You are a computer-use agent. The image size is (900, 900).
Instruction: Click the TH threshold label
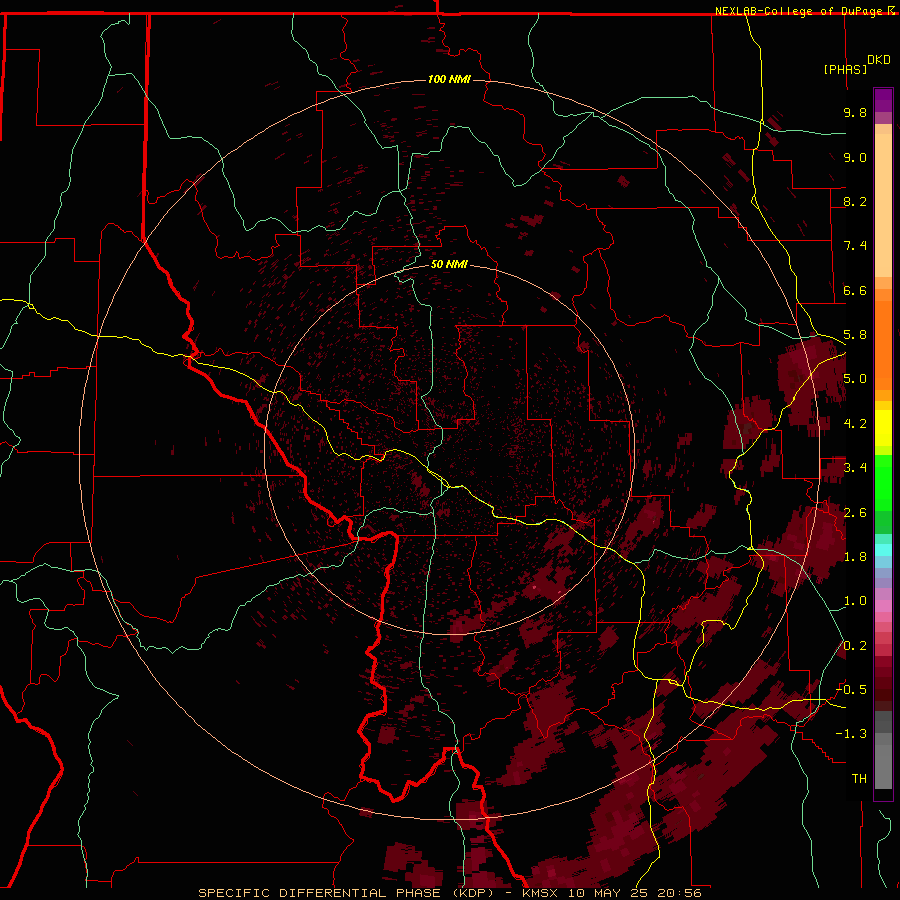[x=859, y=779]
